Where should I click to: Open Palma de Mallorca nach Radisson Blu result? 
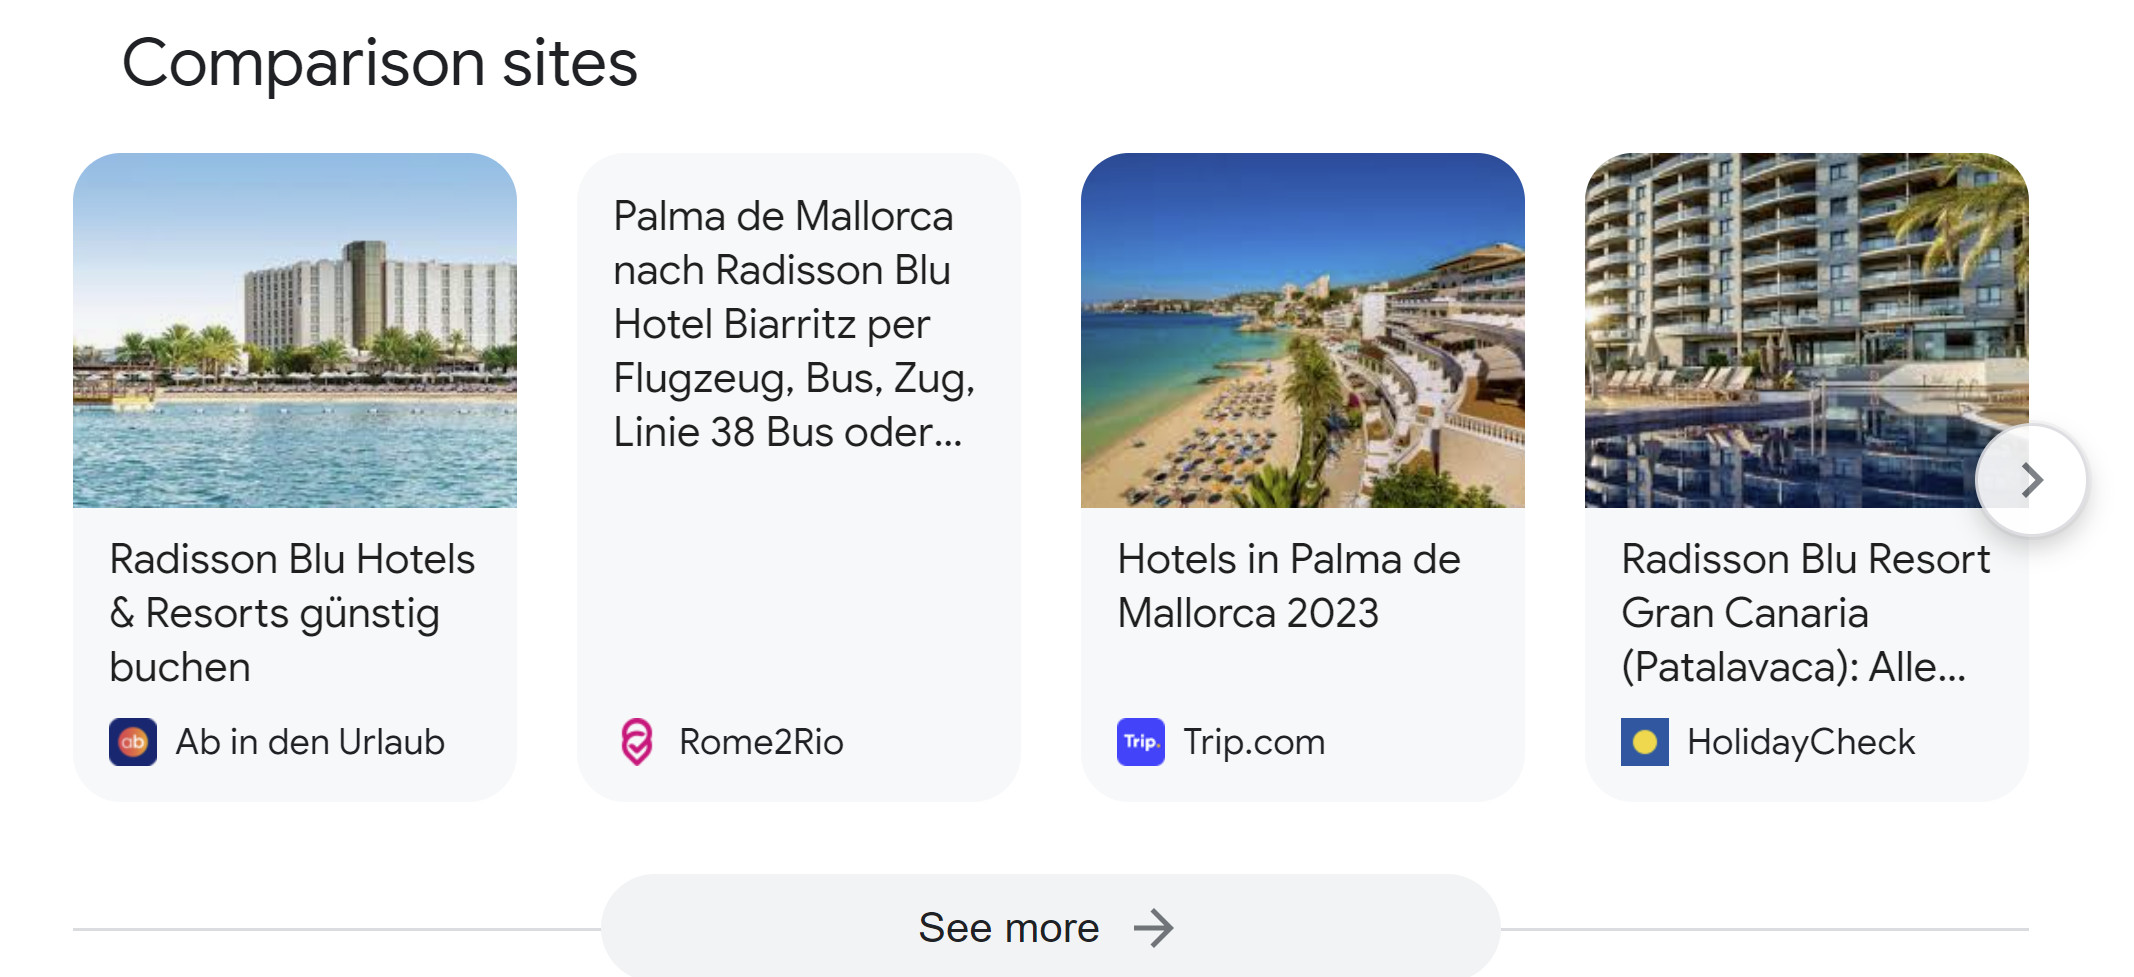(793, 324)
